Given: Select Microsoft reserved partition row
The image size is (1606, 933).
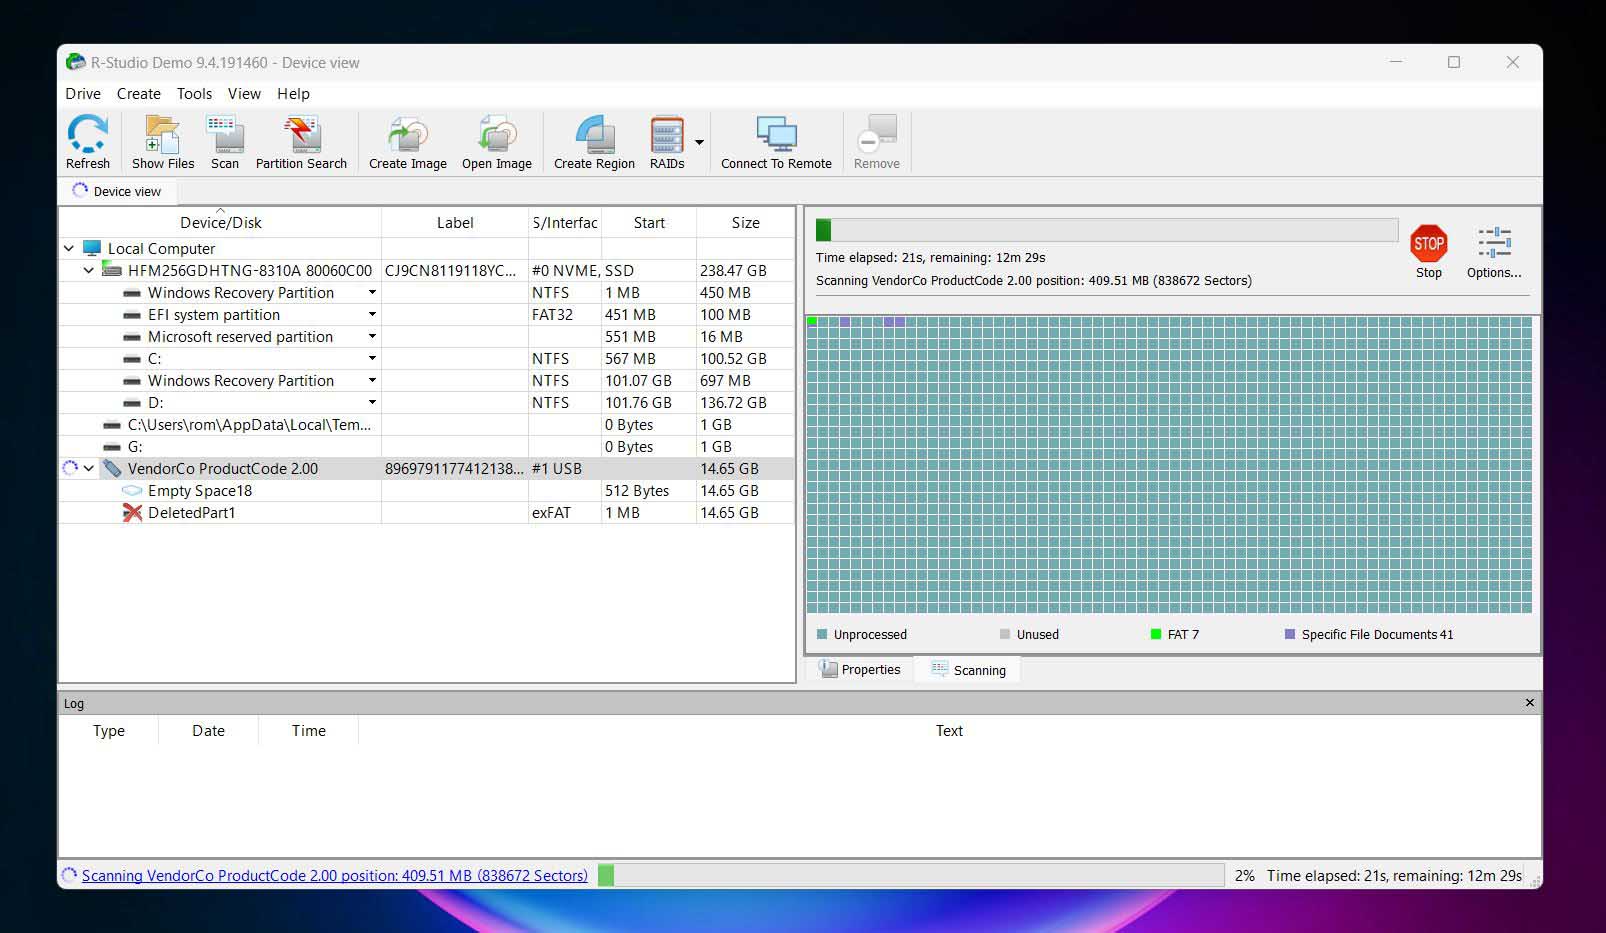Looking at the screenshot, I should (427, 337).
